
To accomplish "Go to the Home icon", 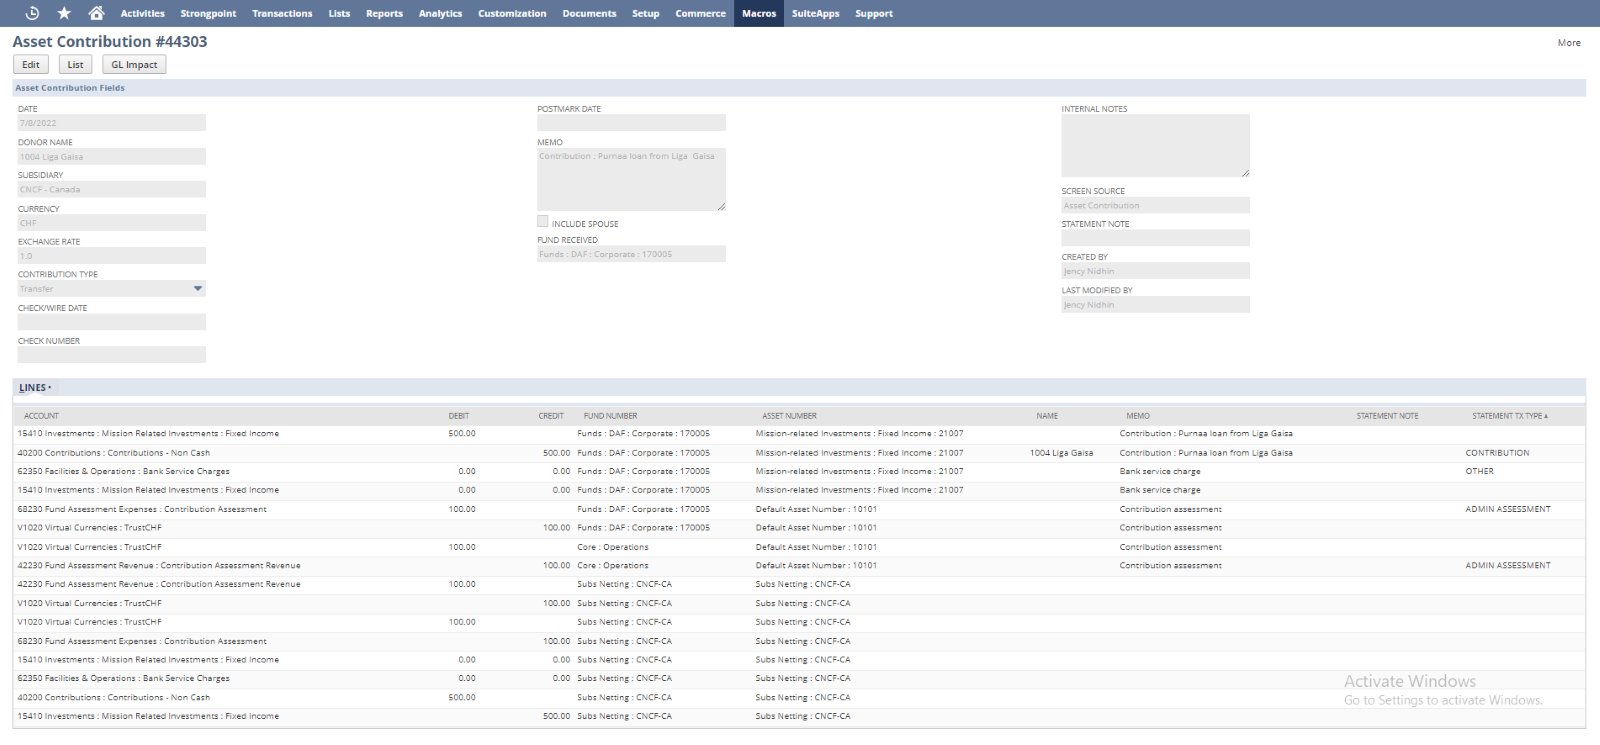I will click(x=96, y=13).
